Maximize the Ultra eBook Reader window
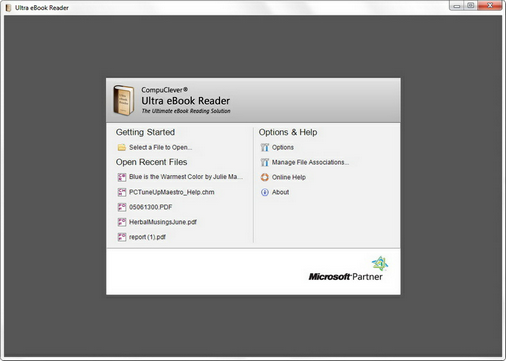The image size is (506, 361). [470, 6]
